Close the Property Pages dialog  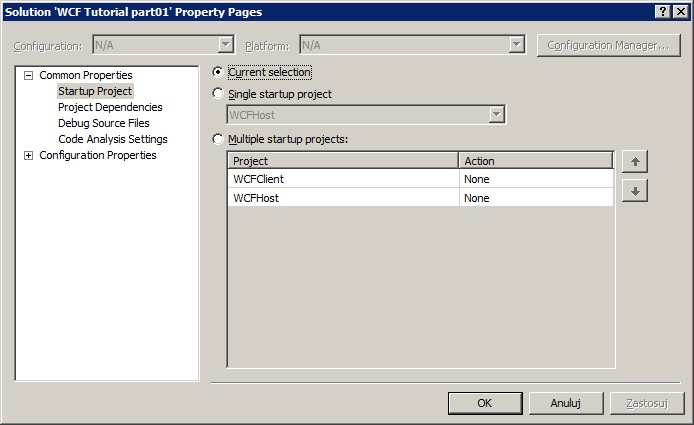click(x=680, y=11)
